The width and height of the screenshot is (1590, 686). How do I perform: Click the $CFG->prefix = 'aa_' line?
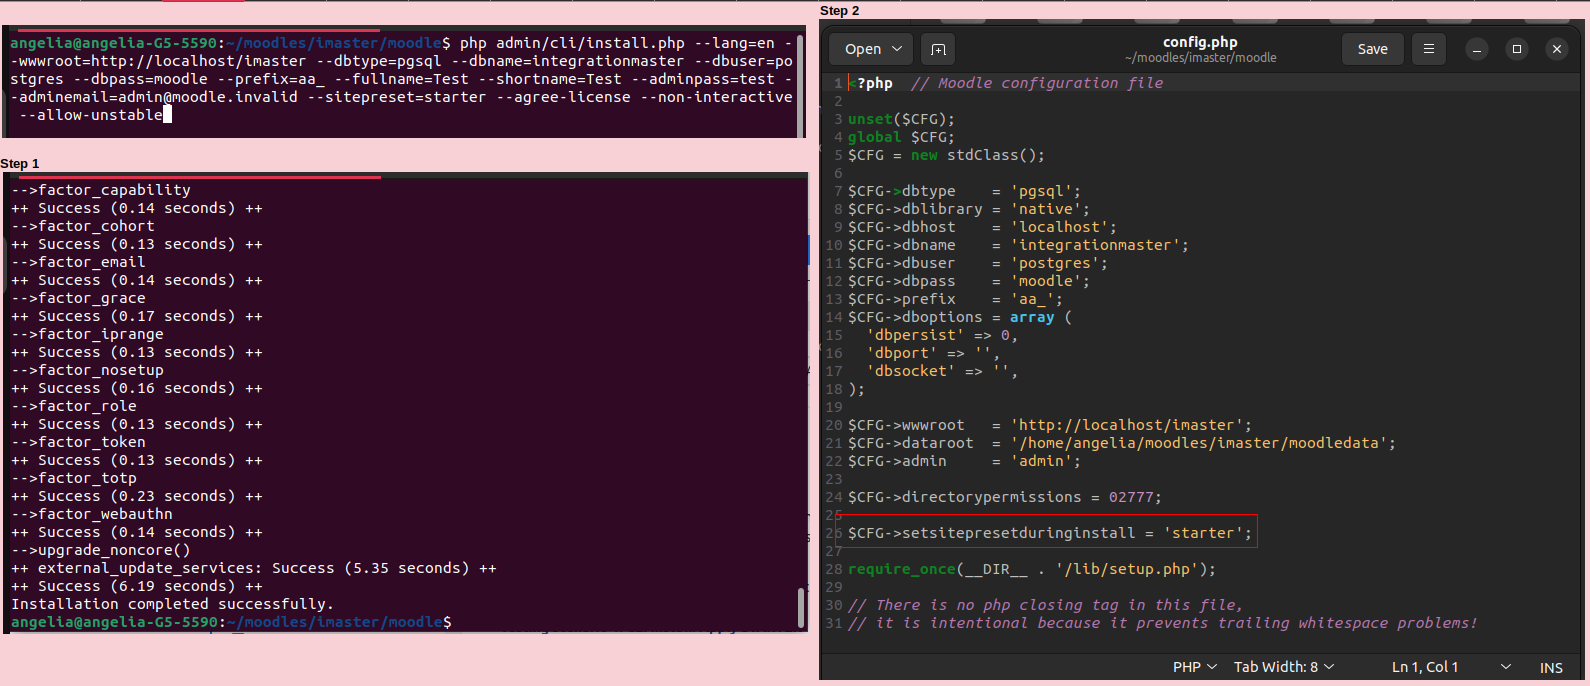(955, 299)
